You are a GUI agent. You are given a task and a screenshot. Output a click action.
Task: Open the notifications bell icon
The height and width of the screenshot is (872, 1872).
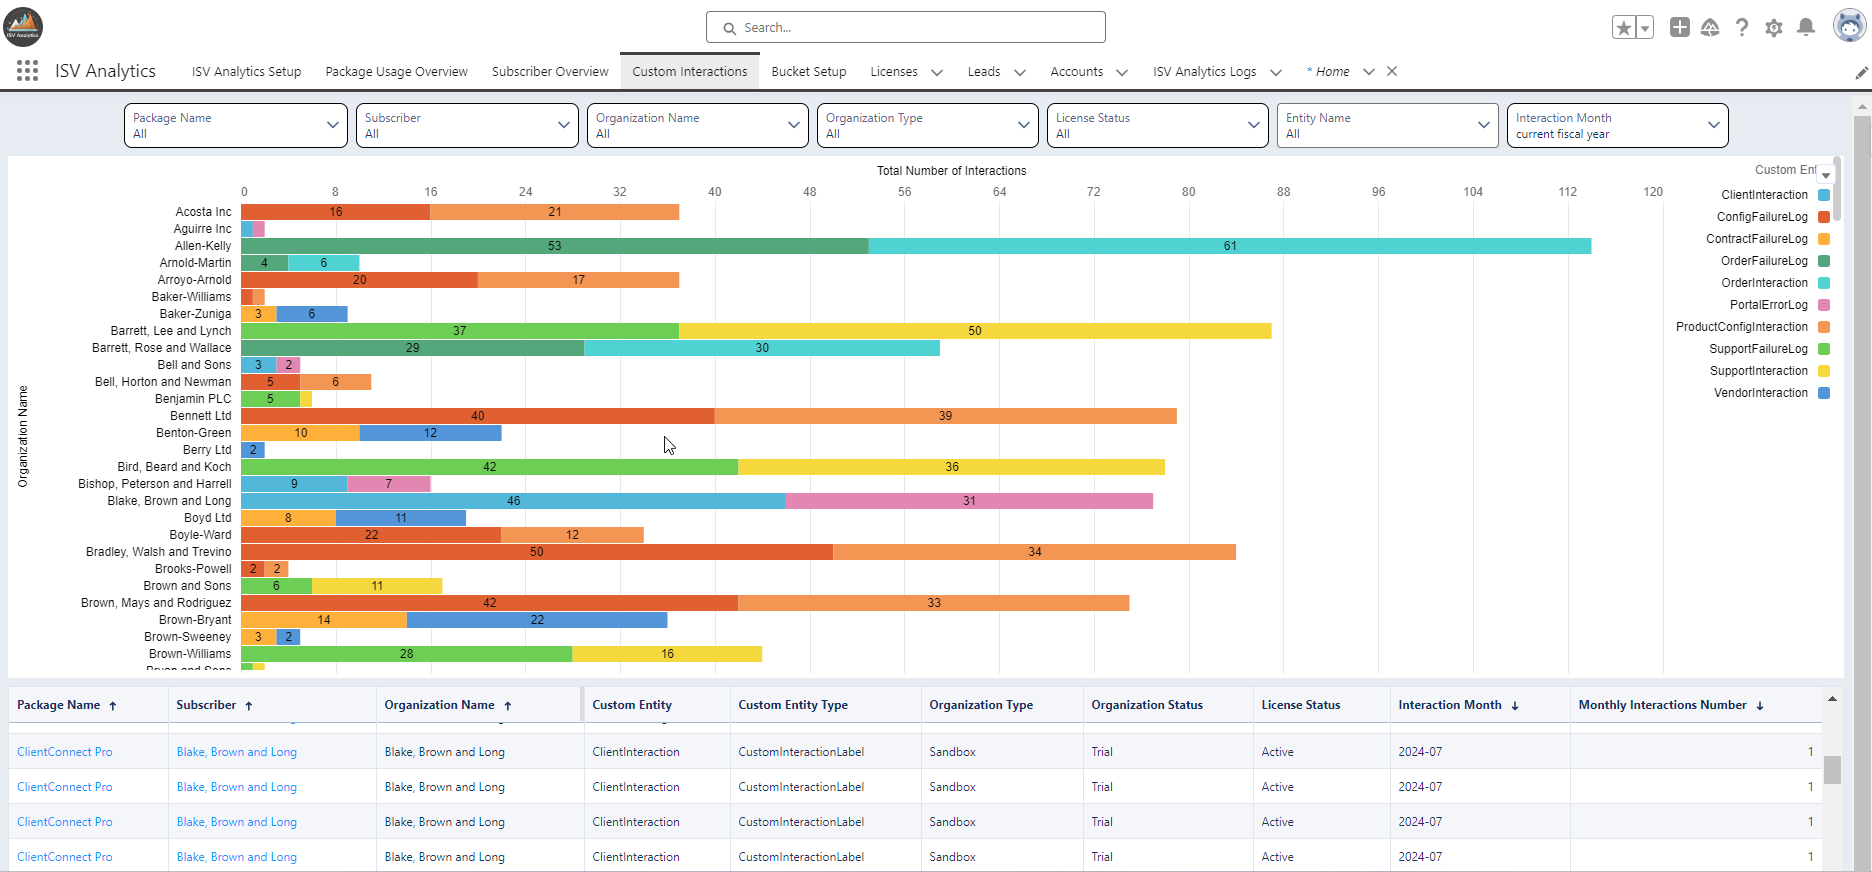coord(1806,28)
